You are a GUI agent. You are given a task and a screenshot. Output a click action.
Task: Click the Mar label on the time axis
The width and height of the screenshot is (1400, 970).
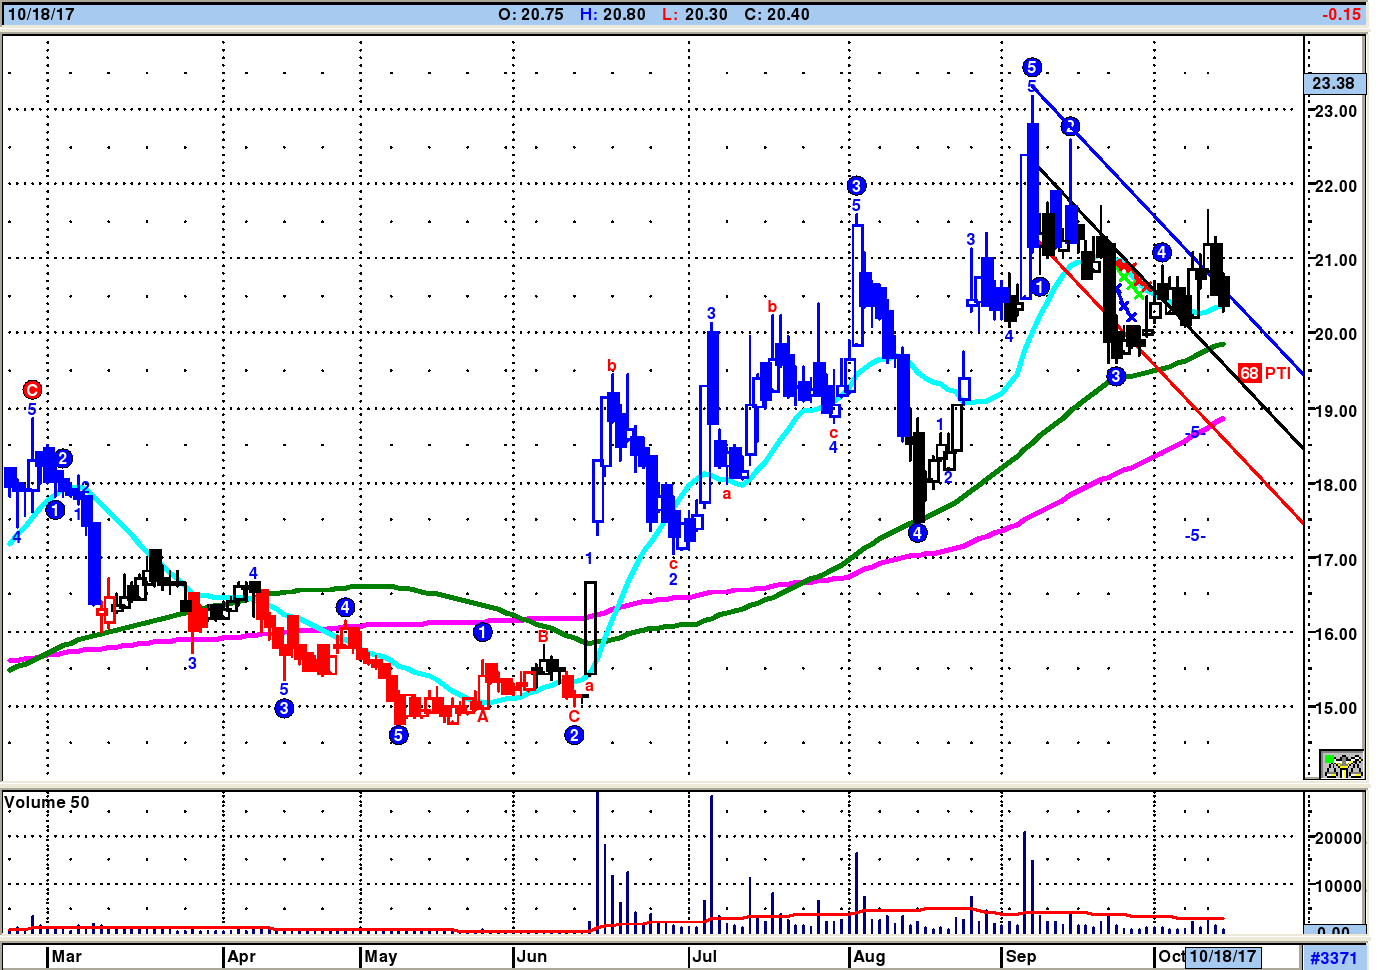(x=67, y=956)
